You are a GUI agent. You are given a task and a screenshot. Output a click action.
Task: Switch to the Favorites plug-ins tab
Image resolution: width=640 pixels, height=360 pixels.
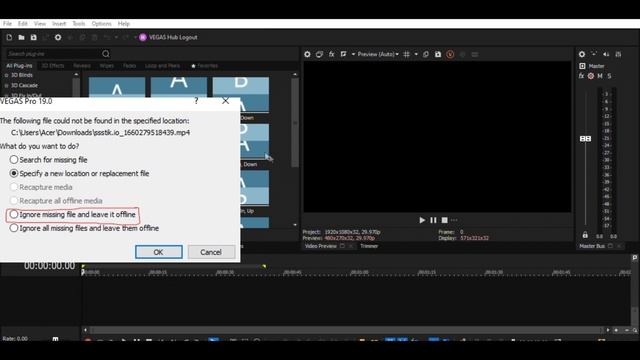click(x=204, y=66)
